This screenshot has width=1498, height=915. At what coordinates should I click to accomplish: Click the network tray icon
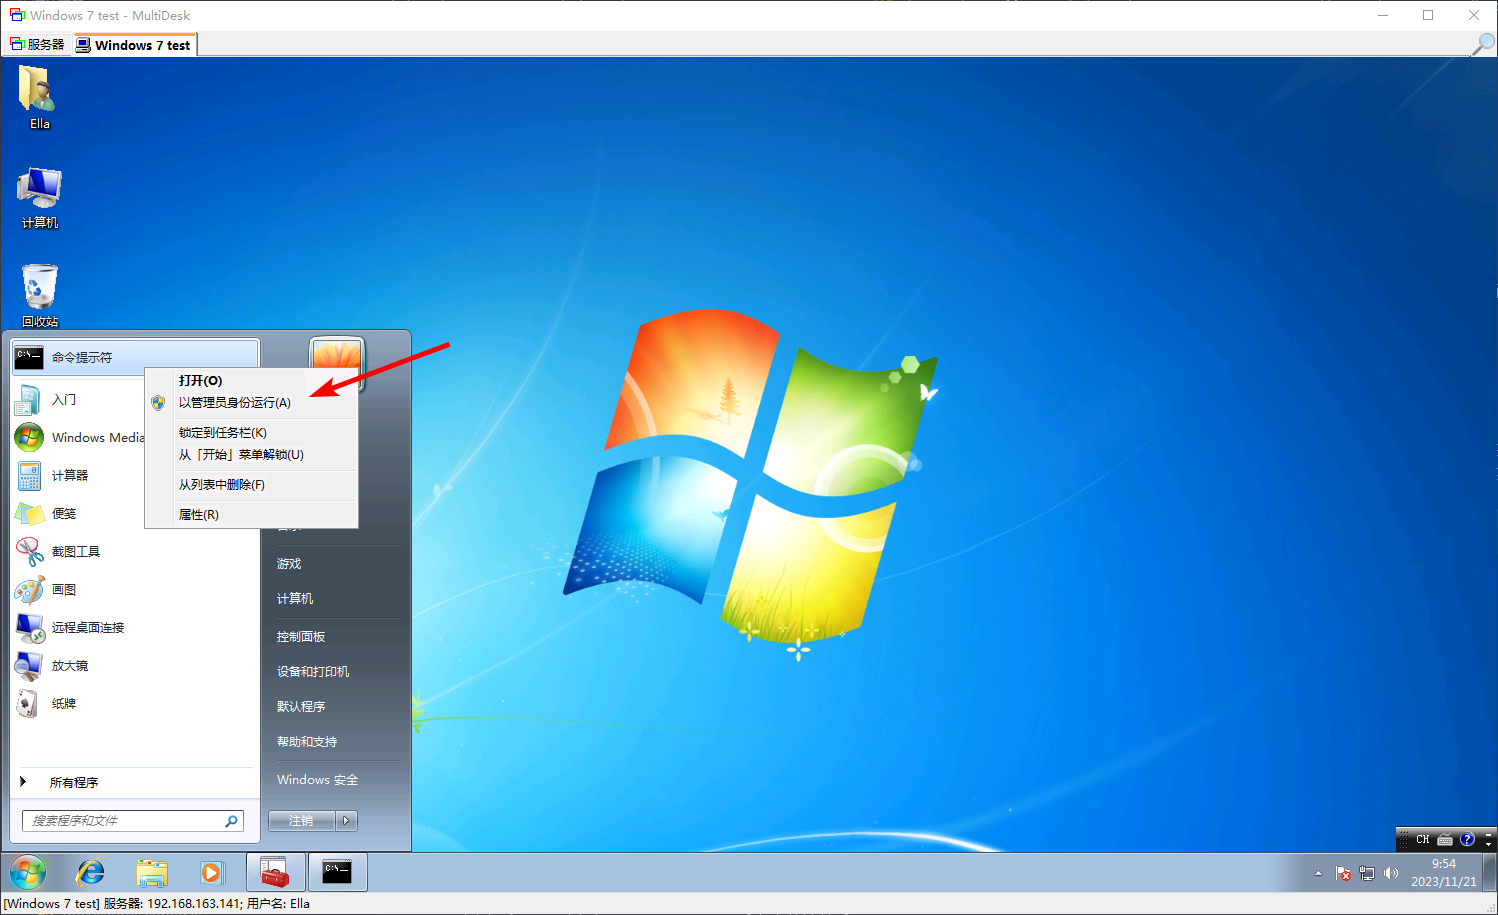[1367, 873]
